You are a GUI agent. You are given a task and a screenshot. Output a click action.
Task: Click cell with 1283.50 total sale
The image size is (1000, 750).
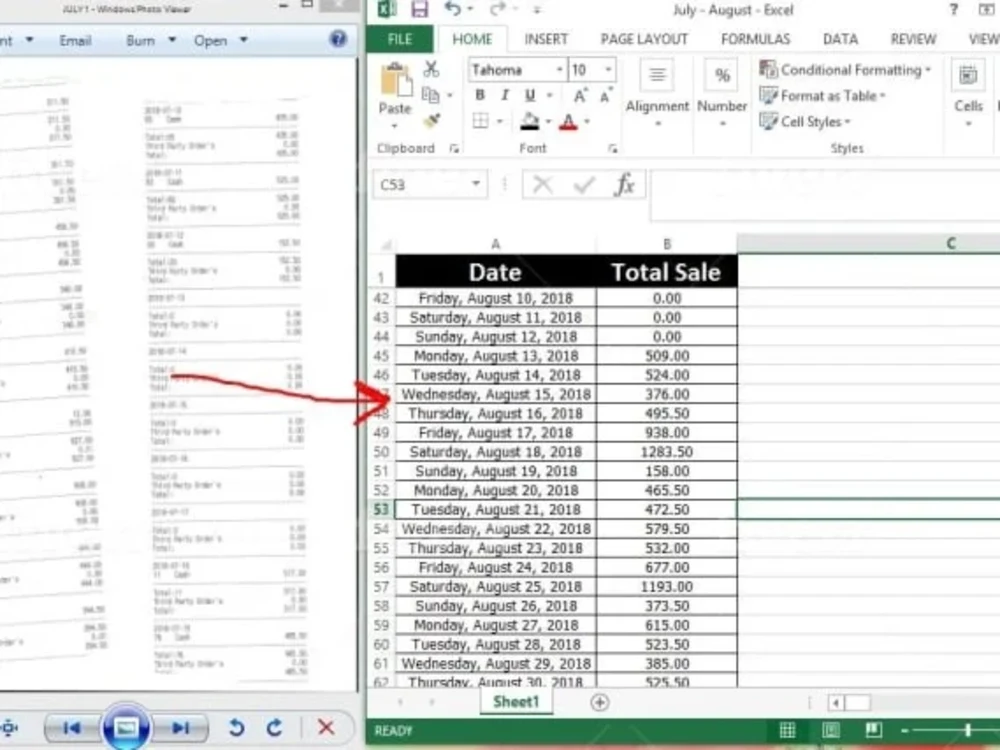click(x=667, y=452)
